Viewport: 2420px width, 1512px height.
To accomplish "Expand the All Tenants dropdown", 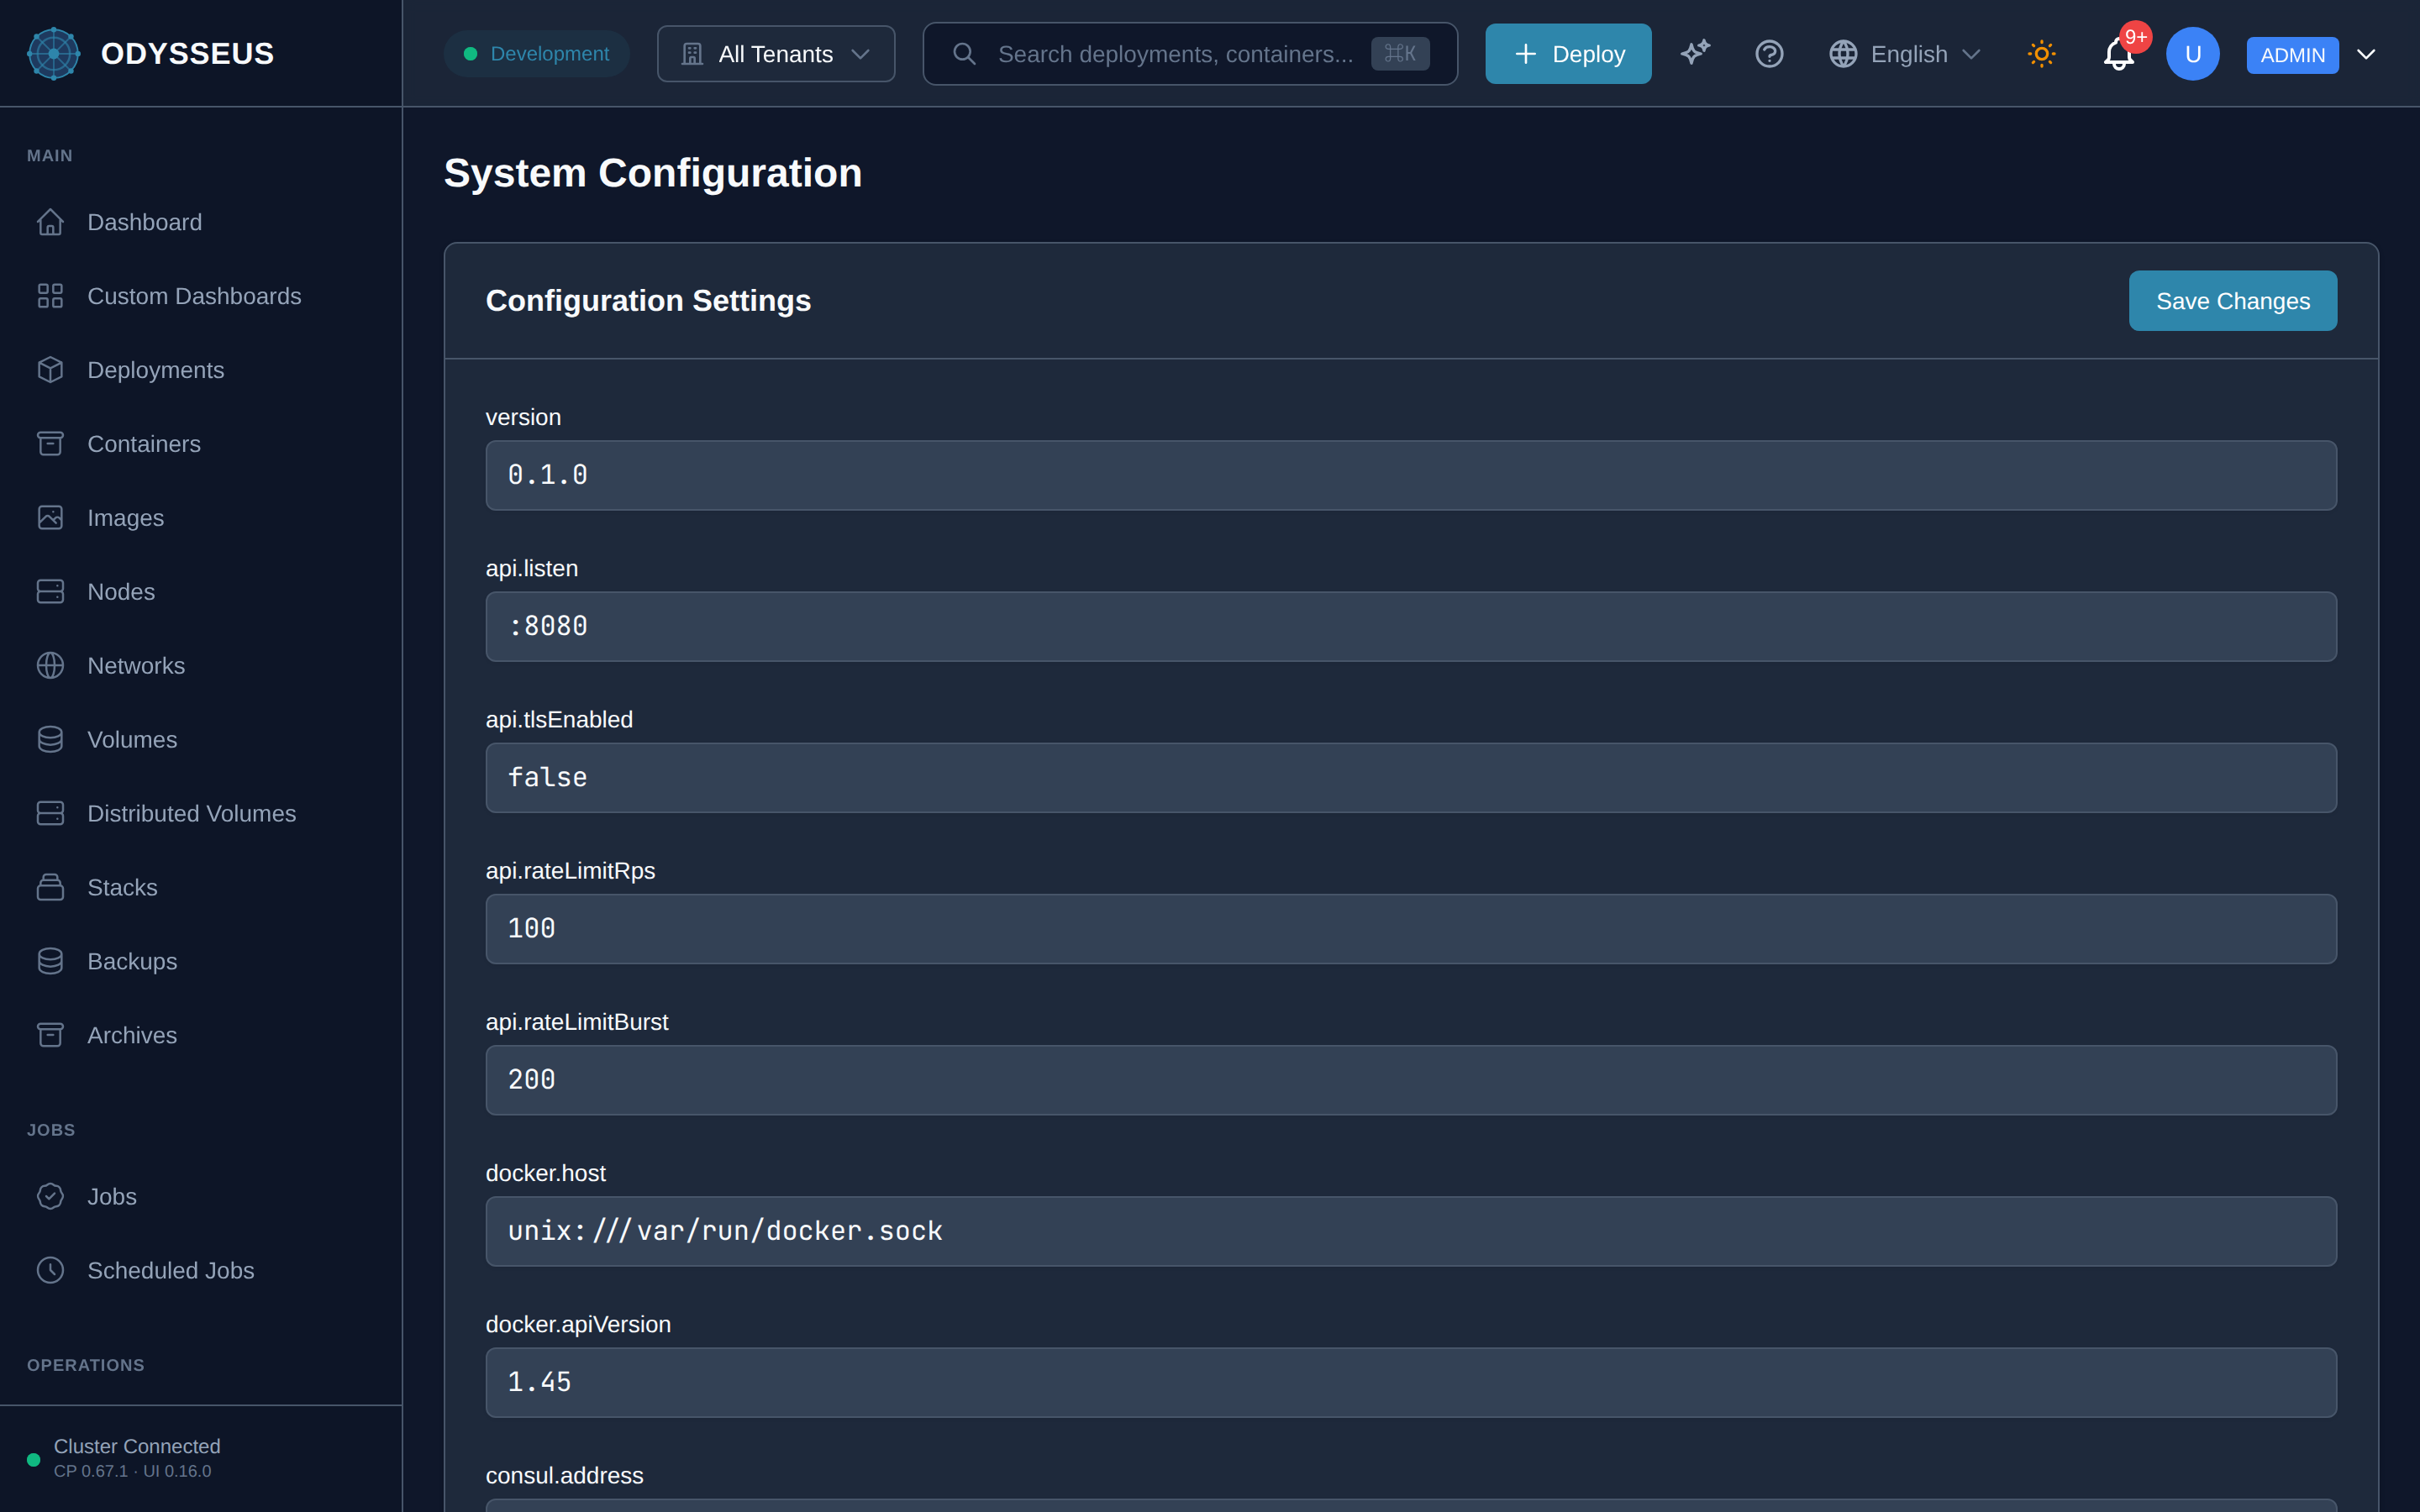I will pyautogui.click(x=776, y=54).
